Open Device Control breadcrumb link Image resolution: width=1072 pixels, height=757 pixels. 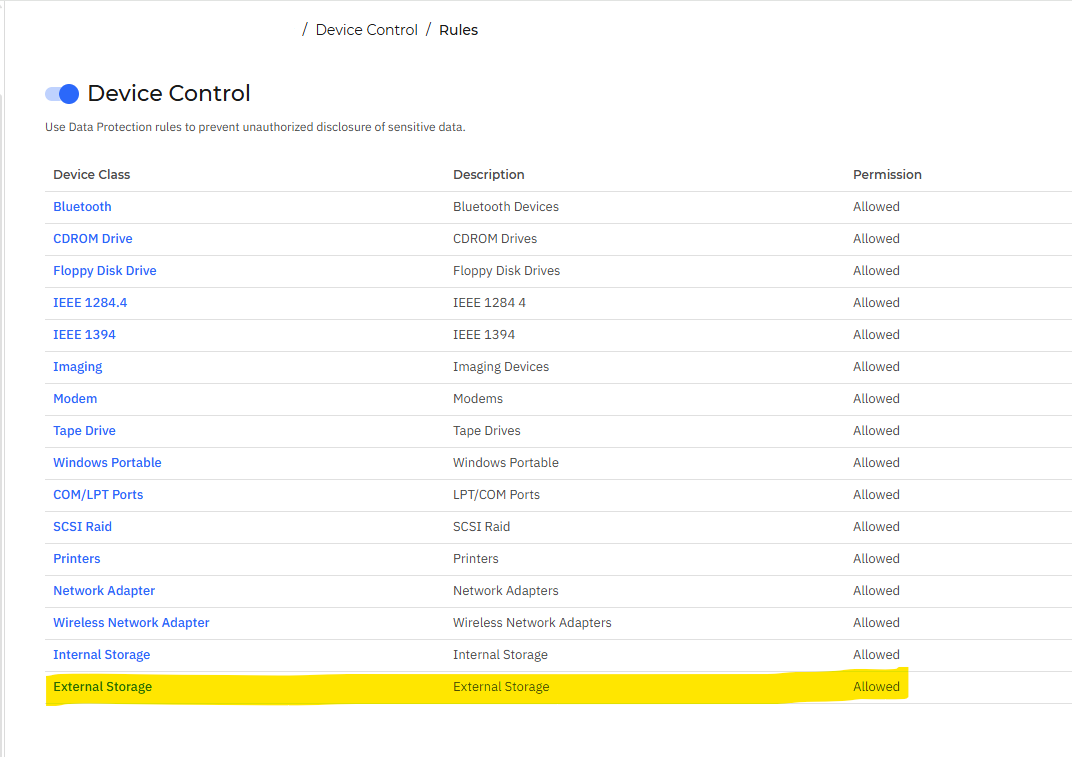tap(366, 30)
